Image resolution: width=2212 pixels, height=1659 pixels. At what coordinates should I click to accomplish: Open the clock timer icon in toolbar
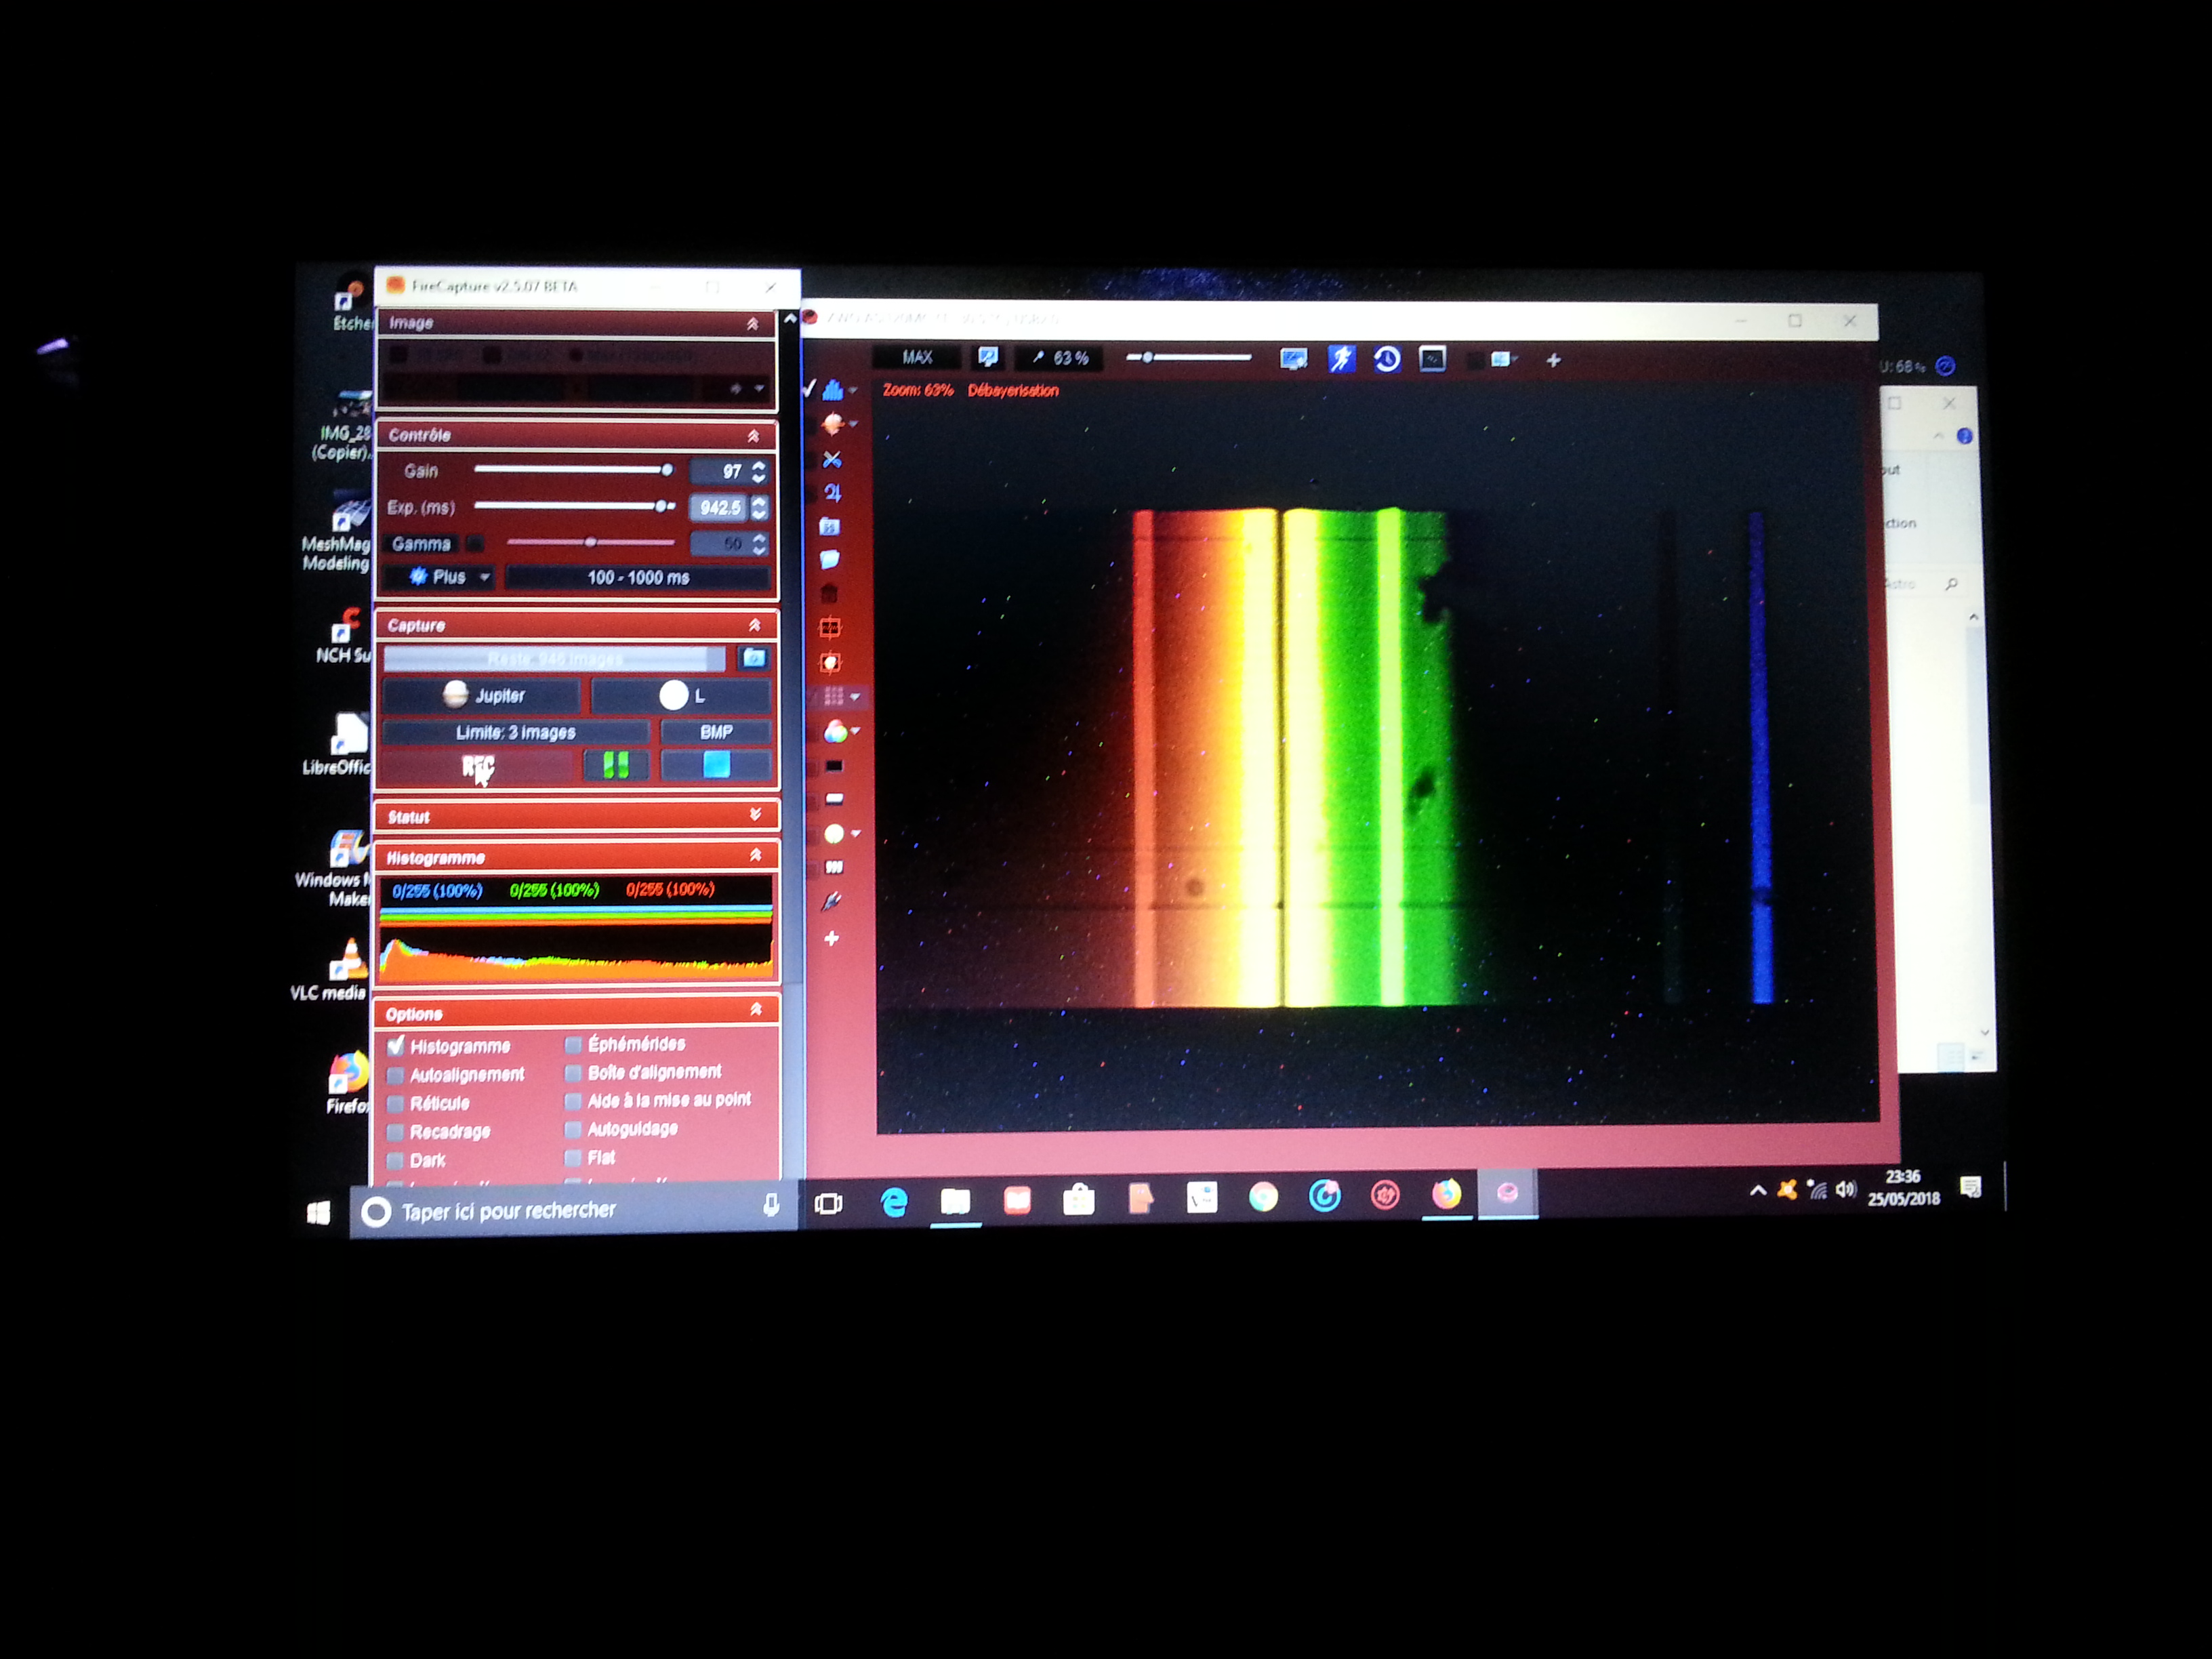(1386, 359)
